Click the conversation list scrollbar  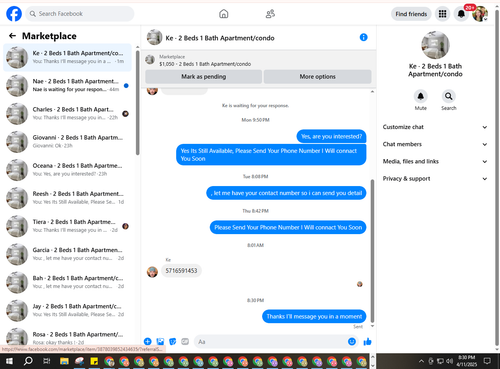pyautogui.click(x=137, y=103)
